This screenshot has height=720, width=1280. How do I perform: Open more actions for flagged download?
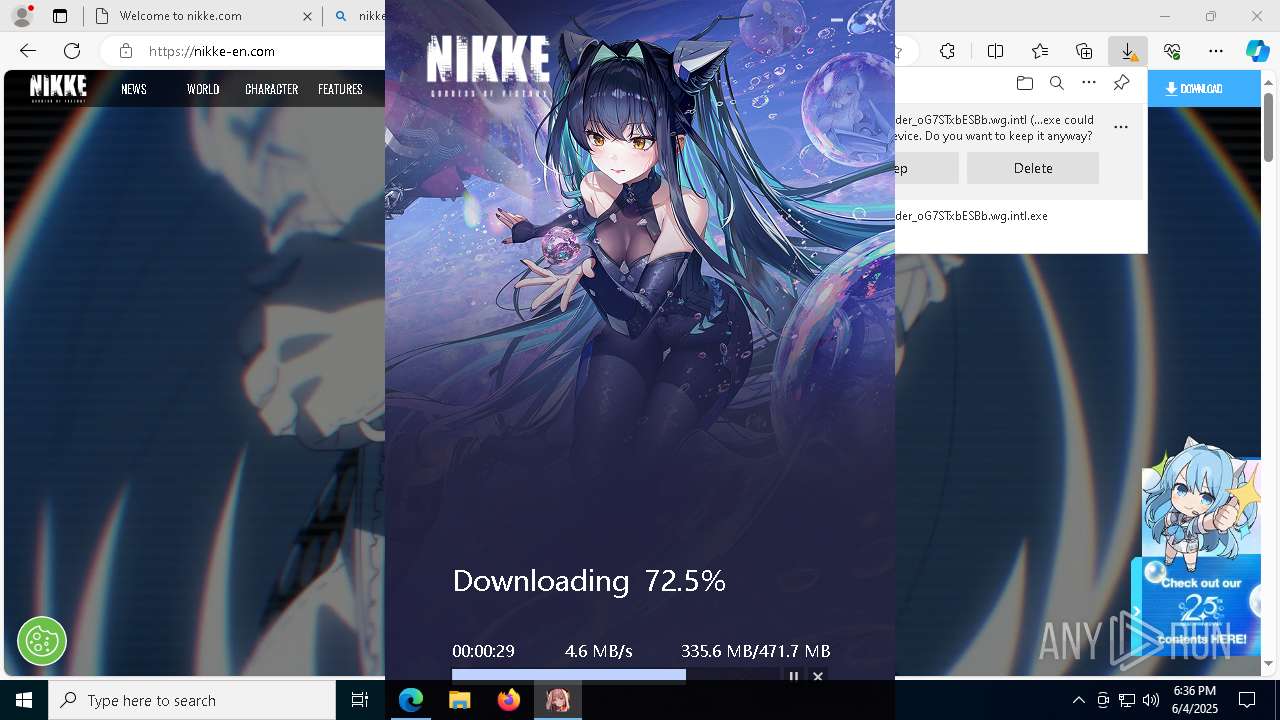click(x=1121, y=127)
